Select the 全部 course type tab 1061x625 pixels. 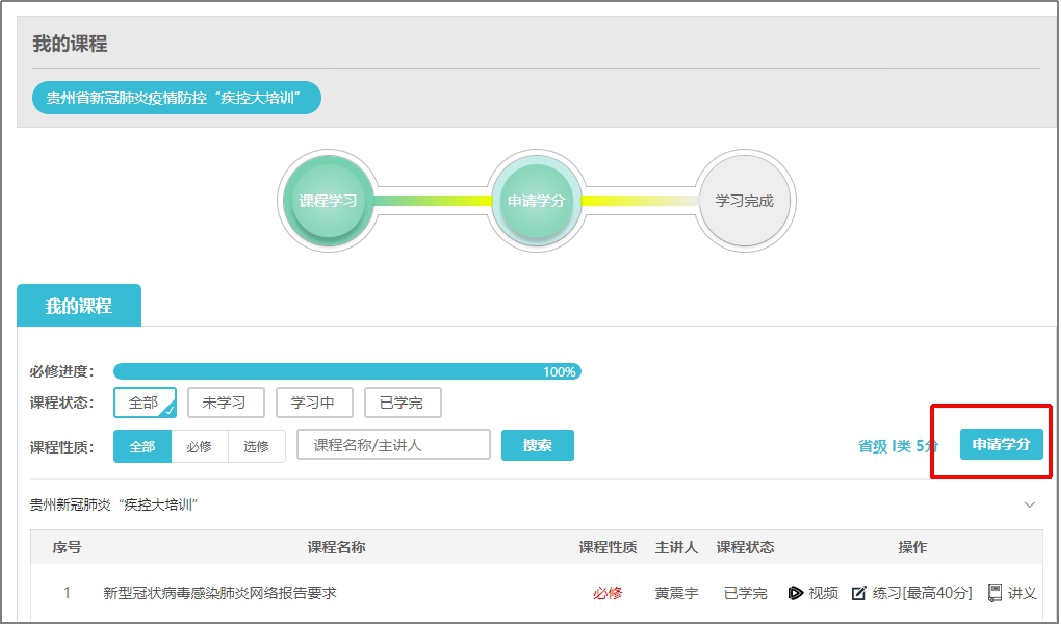[142, 446]
